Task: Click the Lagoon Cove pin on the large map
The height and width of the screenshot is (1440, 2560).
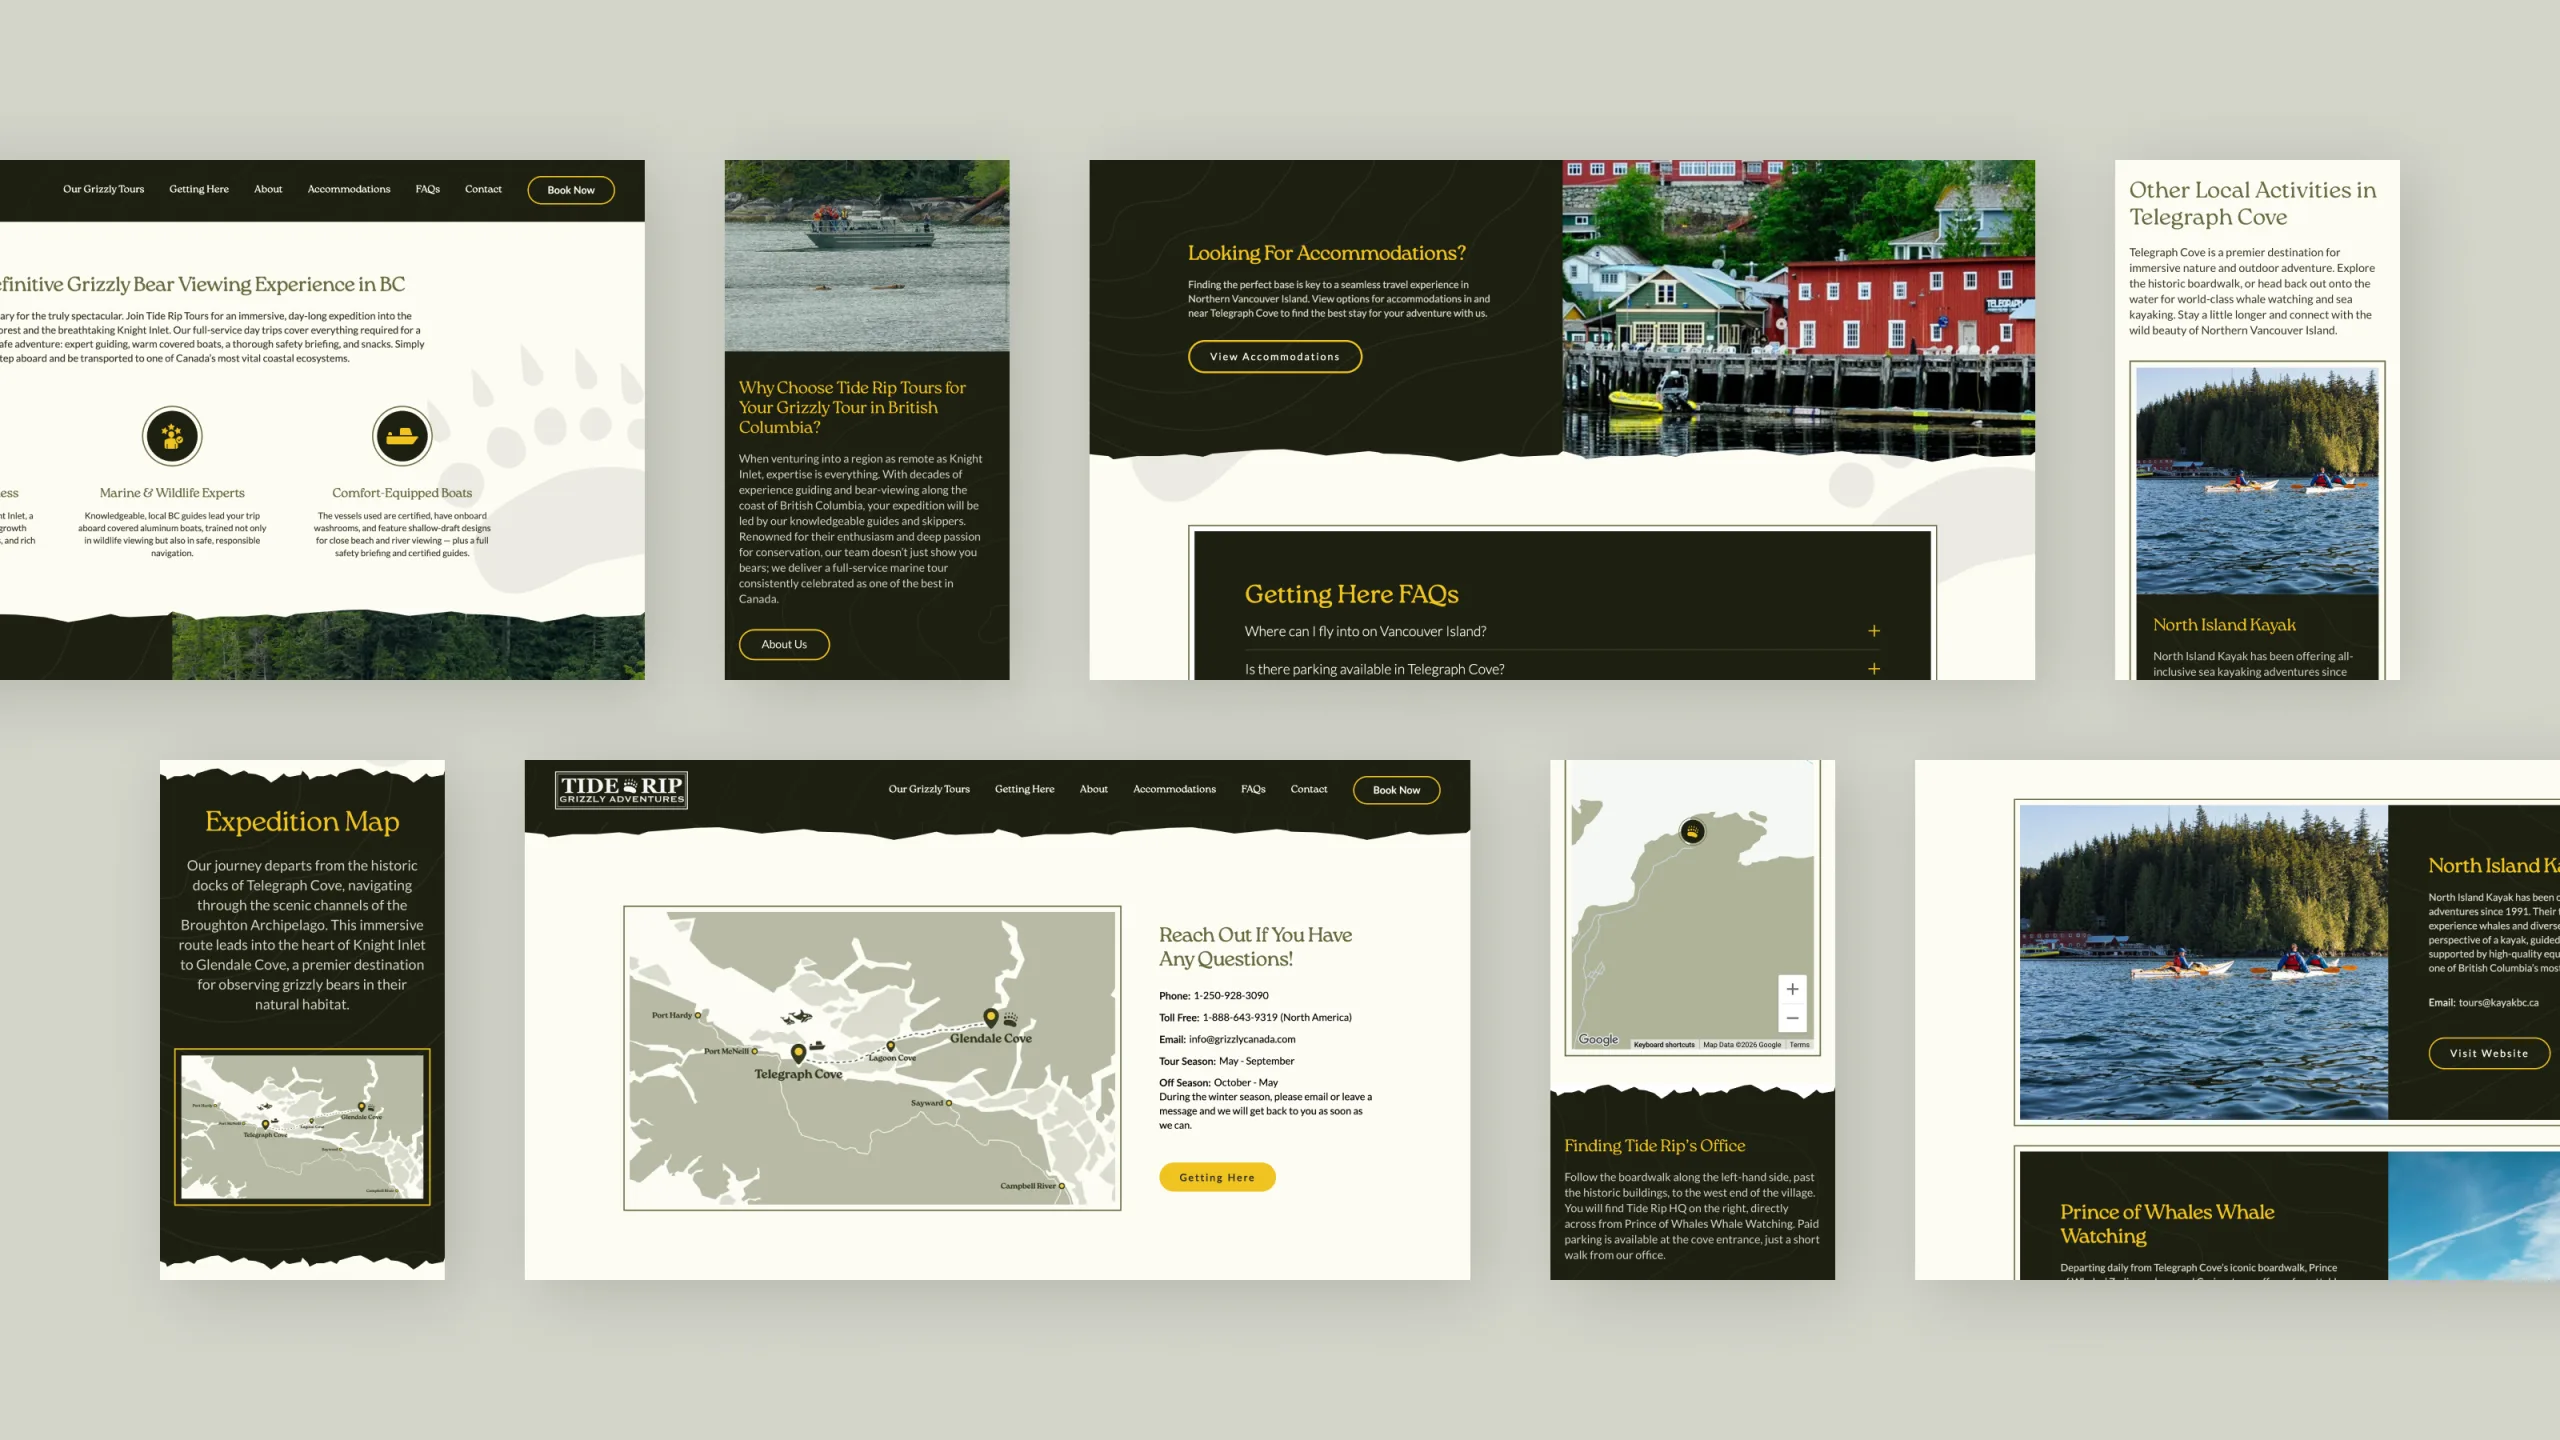Action: [x=891, y=1047]
